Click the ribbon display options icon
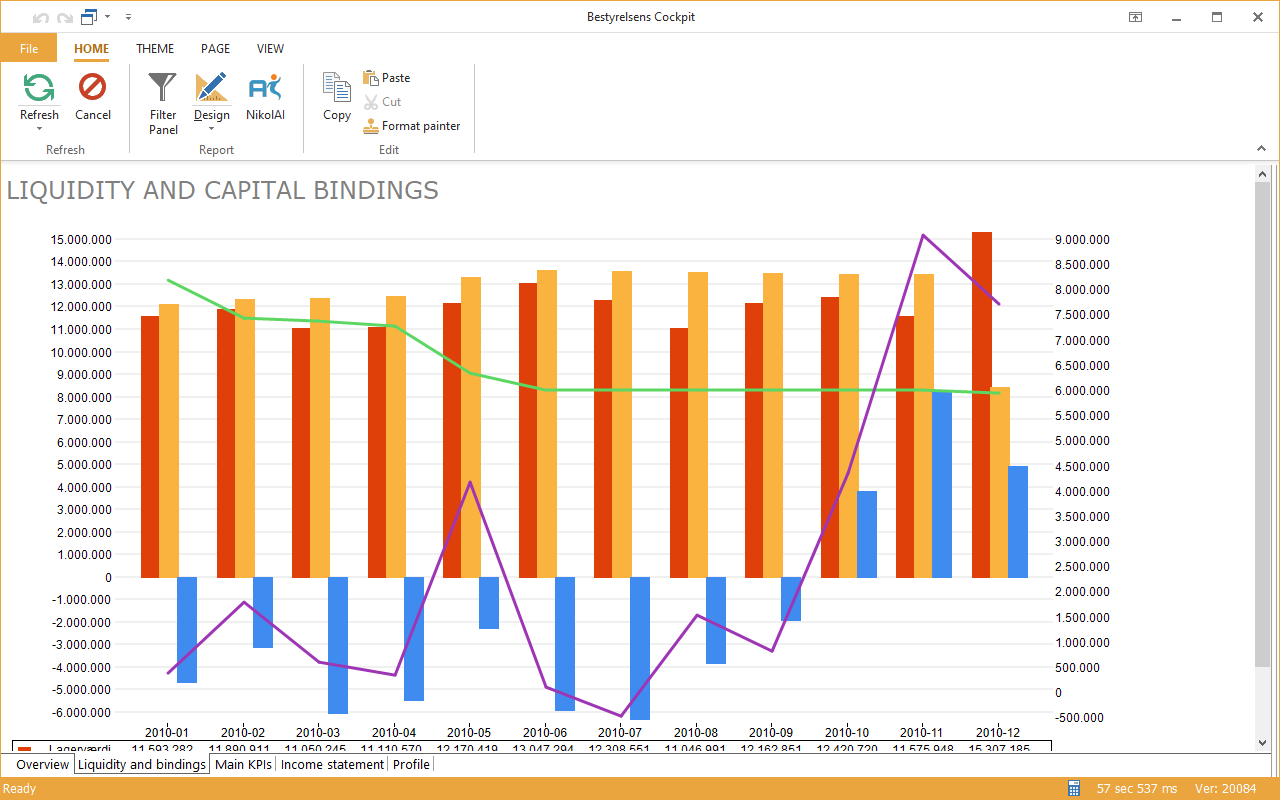The height and width of the screenshot is (800, 1280). point(1136,17)
